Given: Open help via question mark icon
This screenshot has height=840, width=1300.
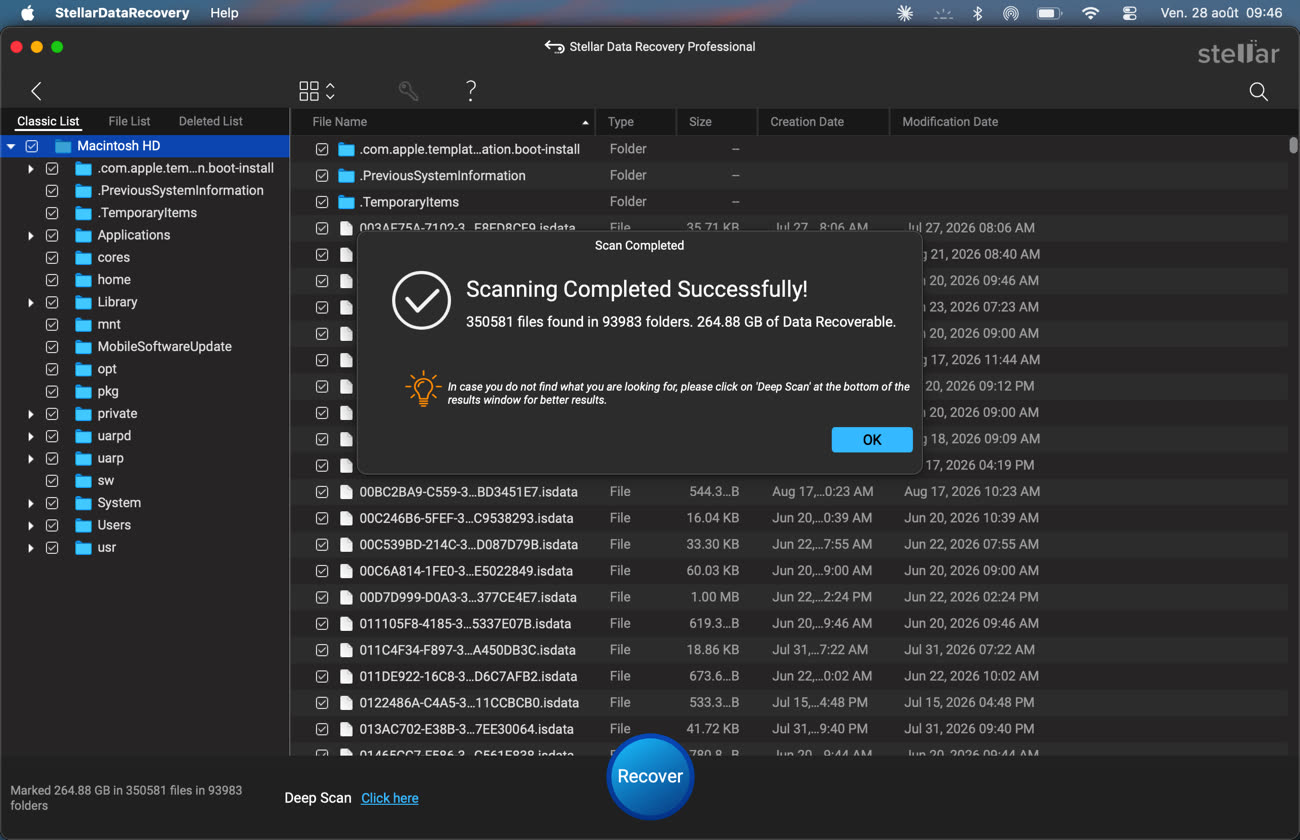Looking at the screenshot, I should pos(471,91).
